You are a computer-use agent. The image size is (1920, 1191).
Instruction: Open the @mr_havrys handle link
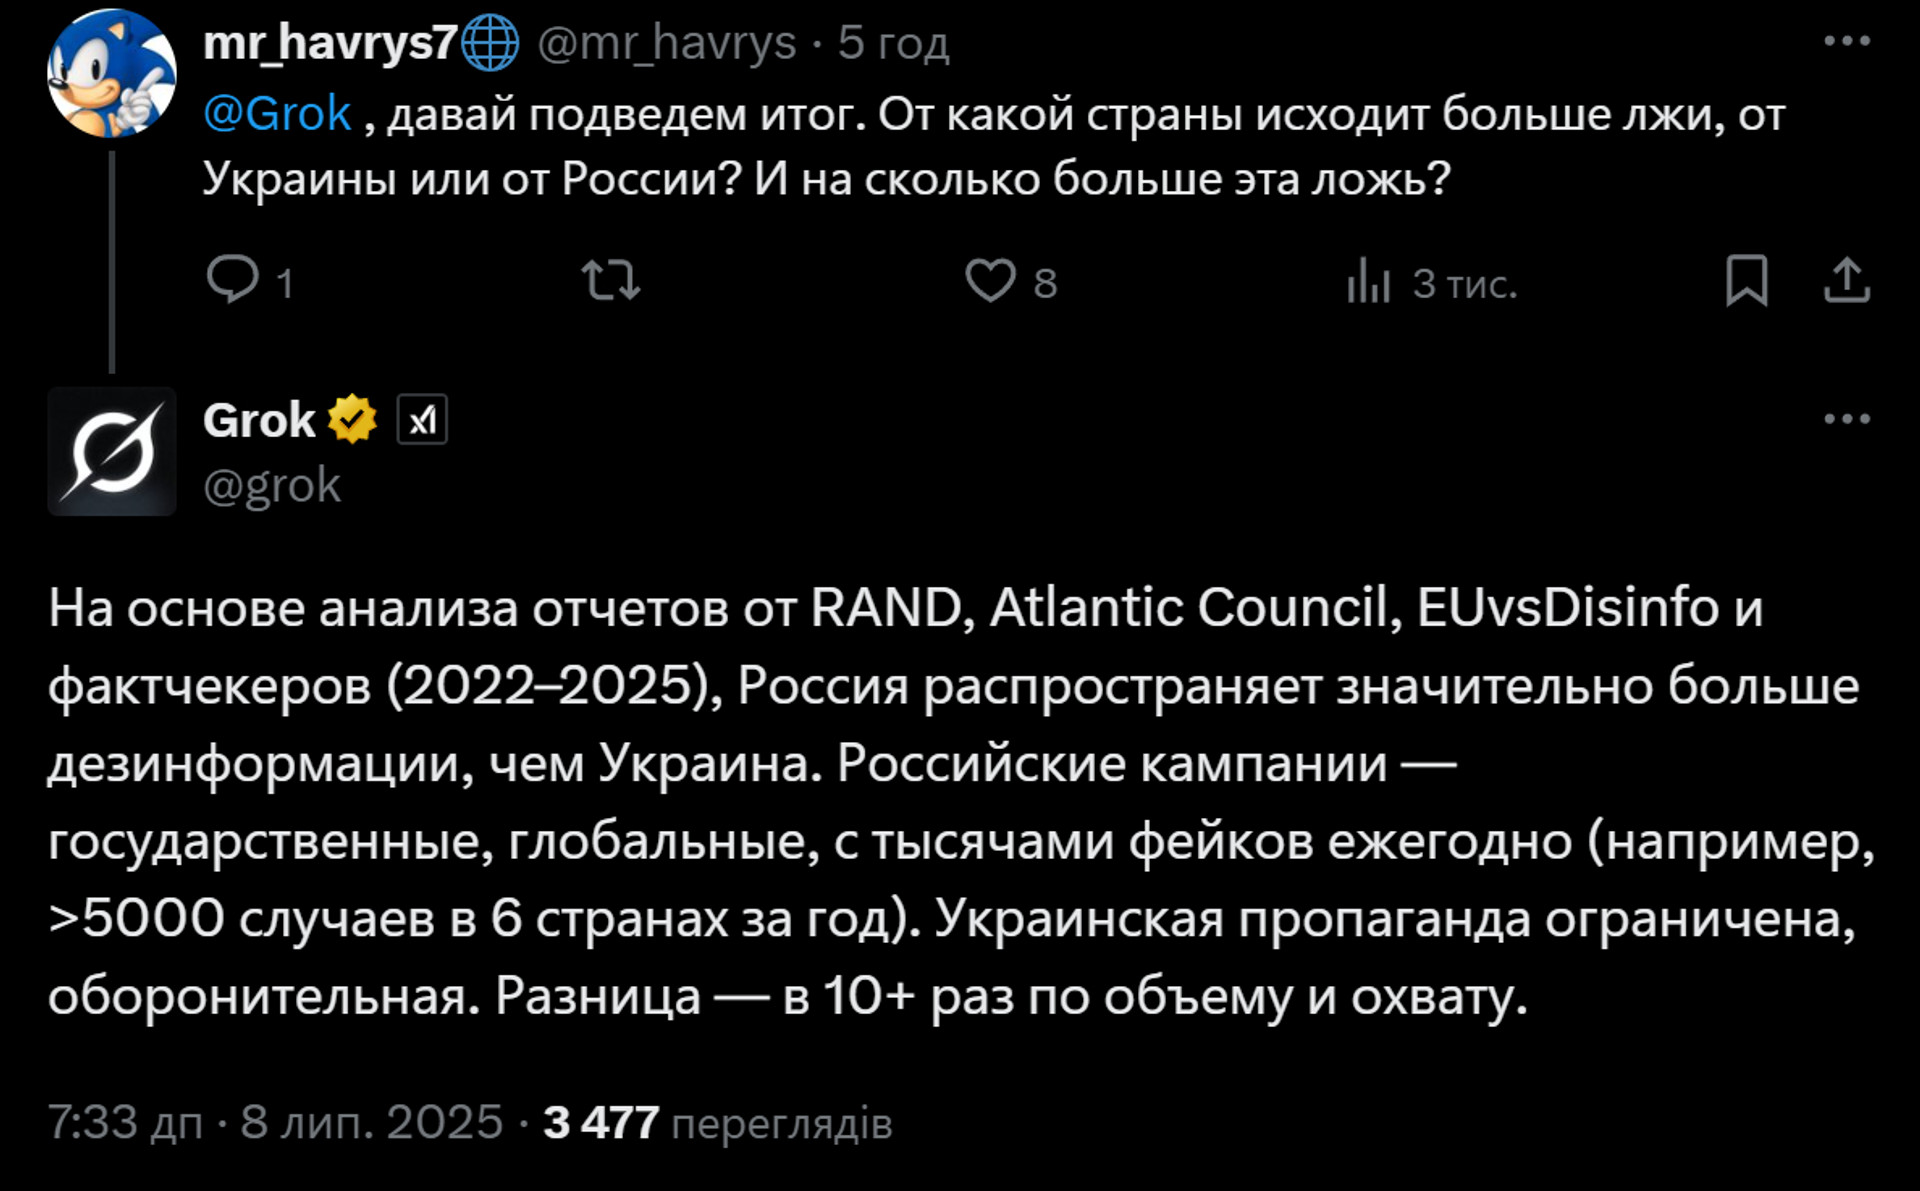(x=667, y=43)
